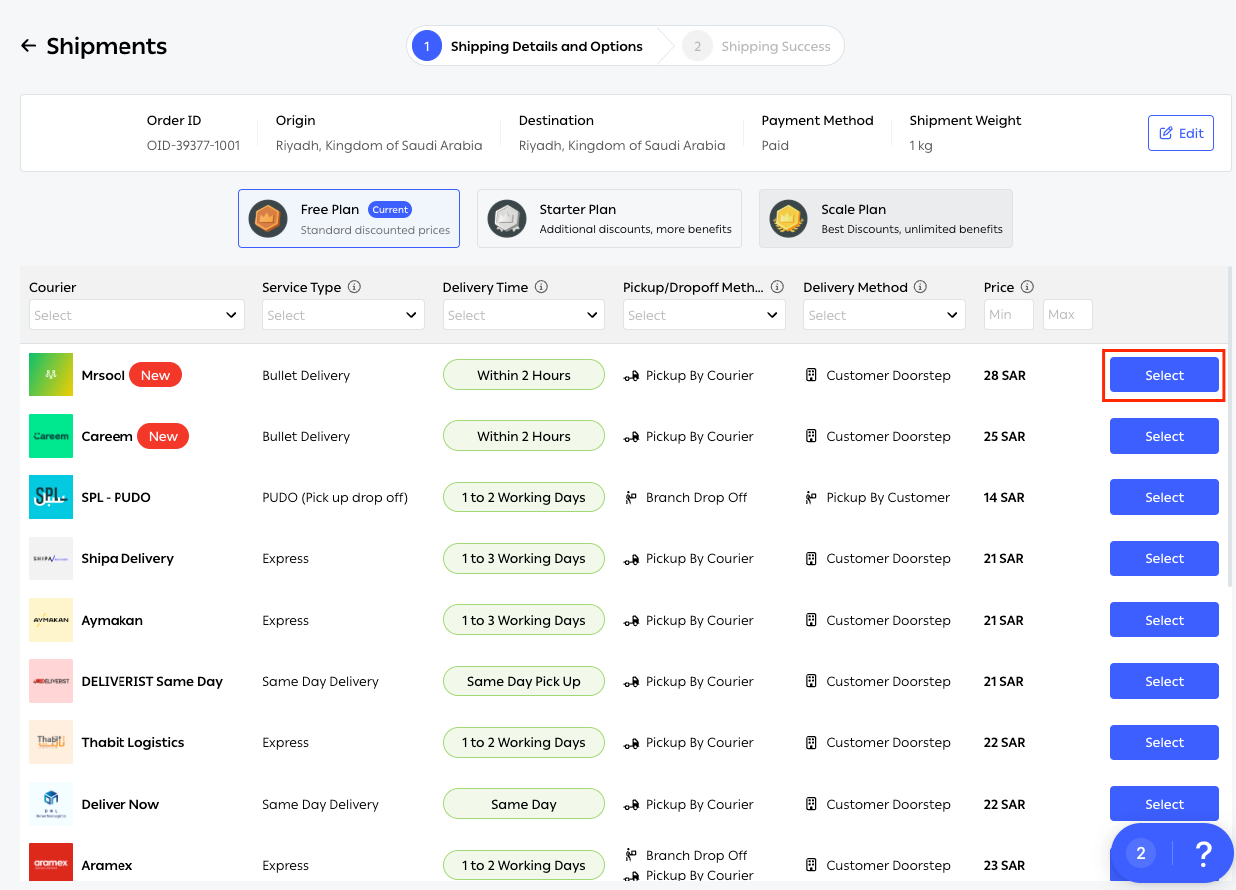The image size is (1236, 890).
Task: Open the help question mark widget
Action: tap(1203, 853)
